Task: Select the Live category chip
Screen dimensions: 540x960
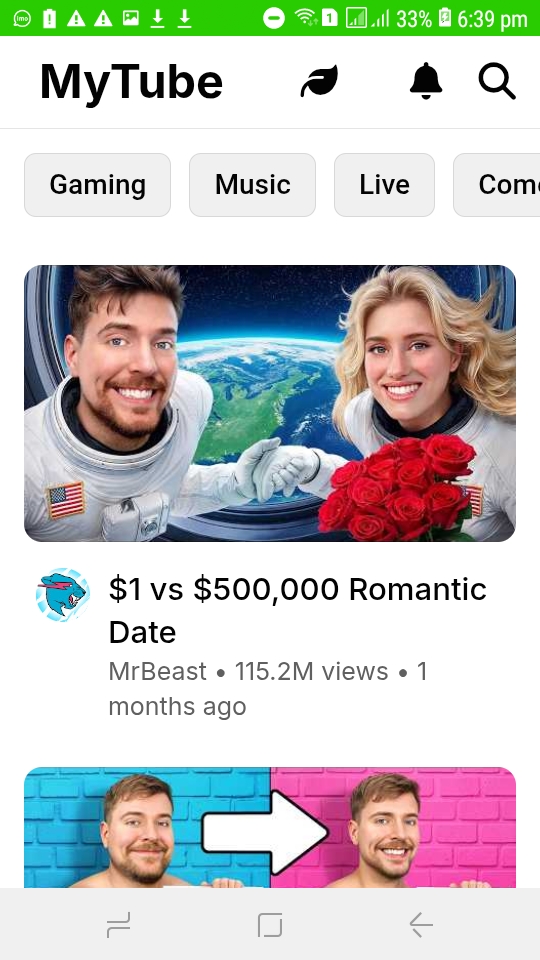Action: pyautogui.click(x=384, y=185)
